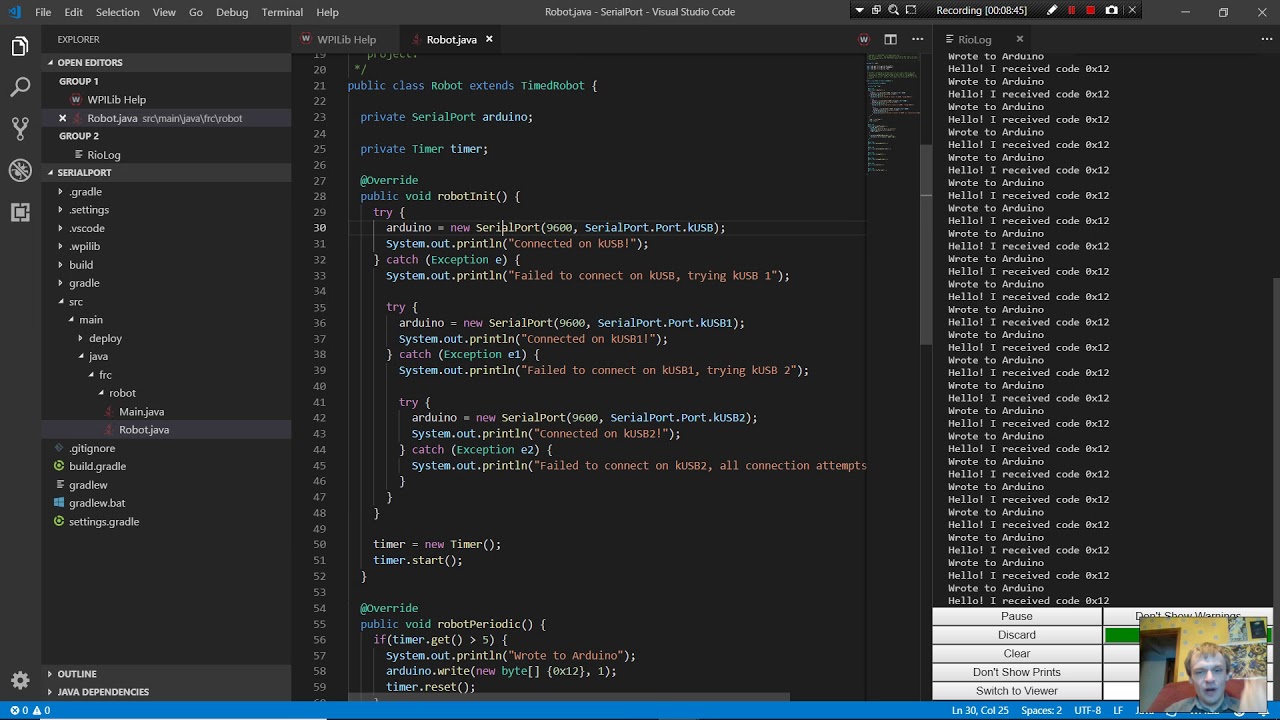Click the WPILib command icon in editor toolbar

864,40
